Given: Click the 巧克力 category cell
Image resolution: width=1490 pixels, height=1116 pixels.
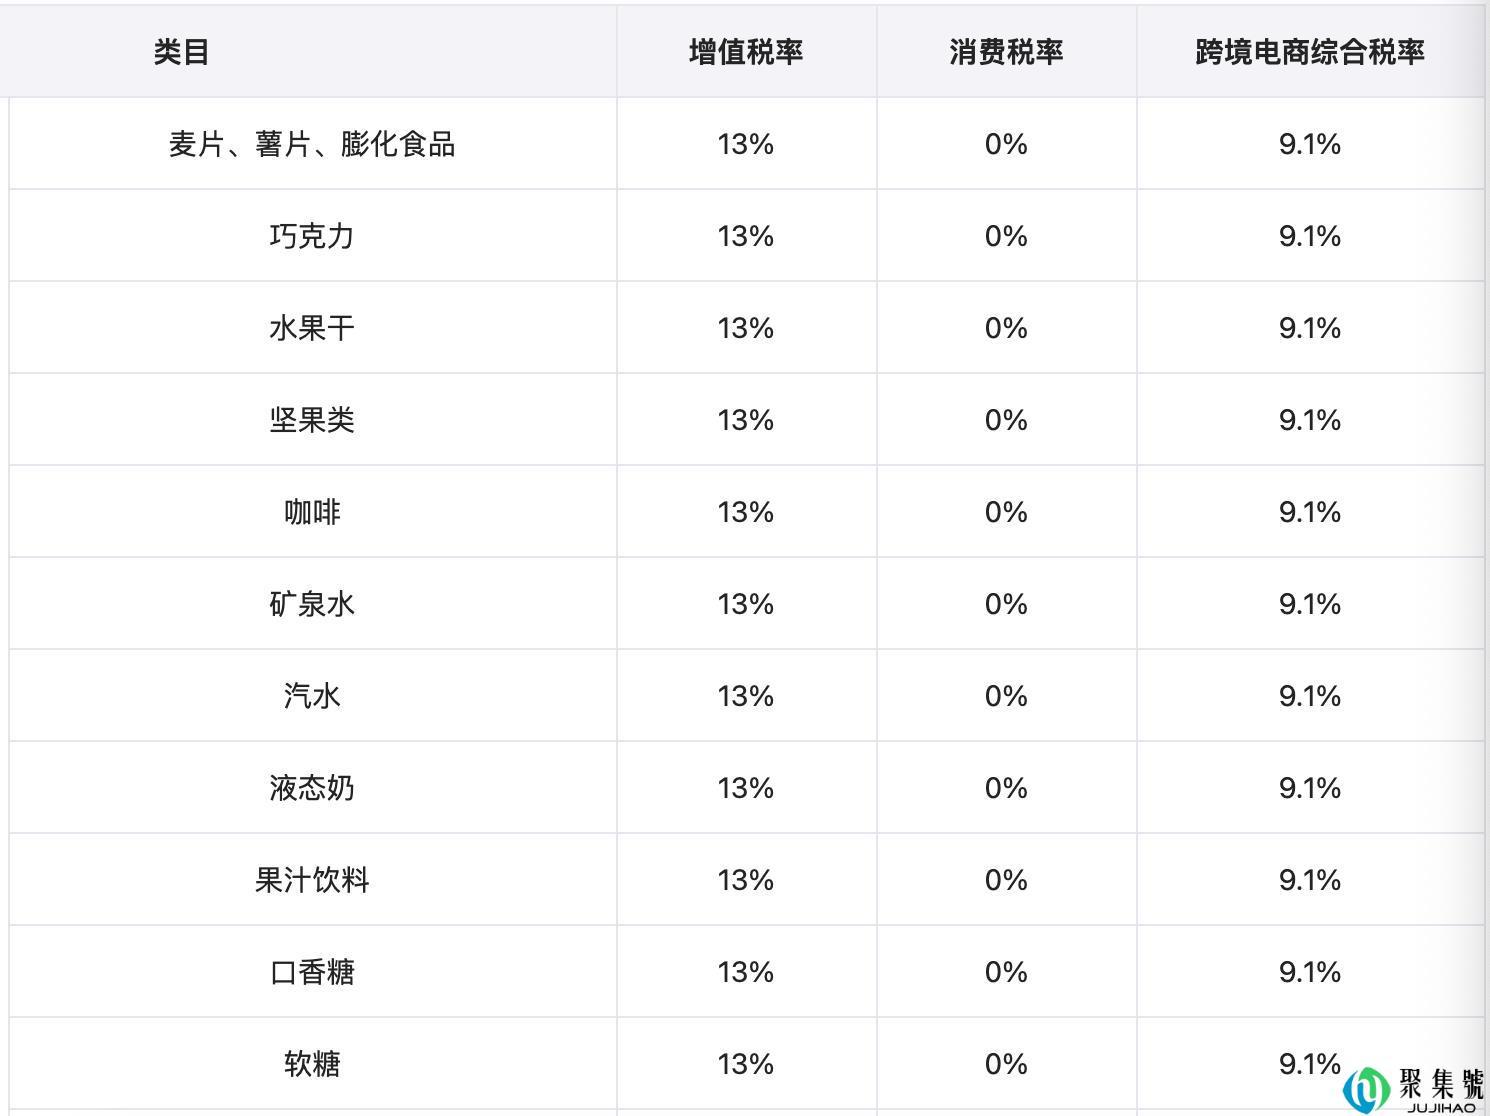Looking at the screenshot, I should point(312,236).
